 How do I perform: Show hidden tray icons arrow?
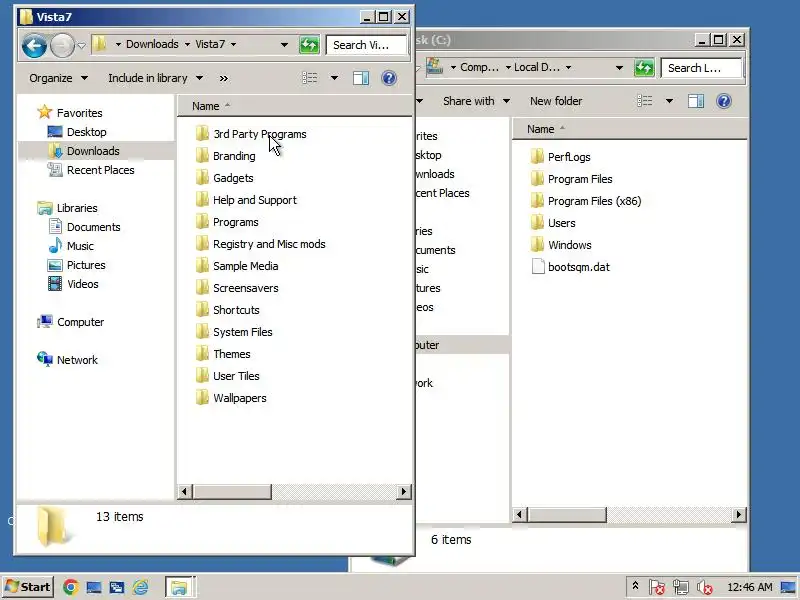[635, 586]
